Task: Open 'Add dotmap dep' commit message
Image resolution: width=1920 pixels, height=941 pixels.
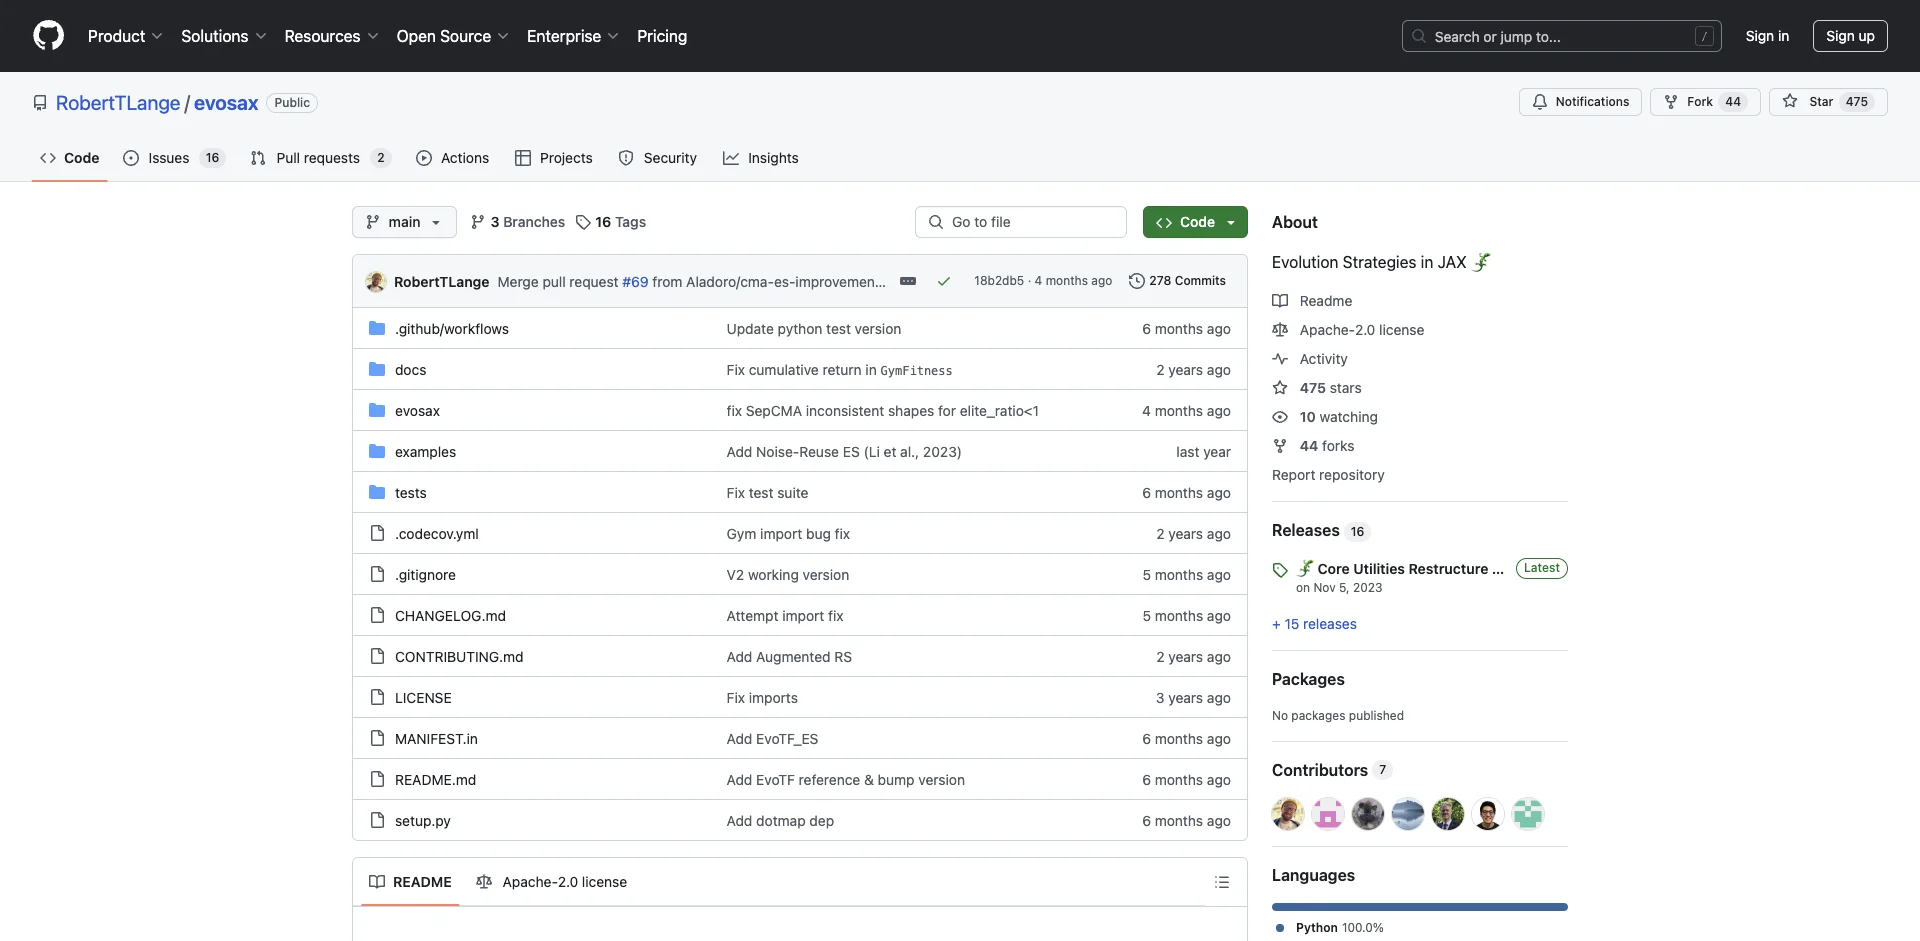Action: pos(780,821)
